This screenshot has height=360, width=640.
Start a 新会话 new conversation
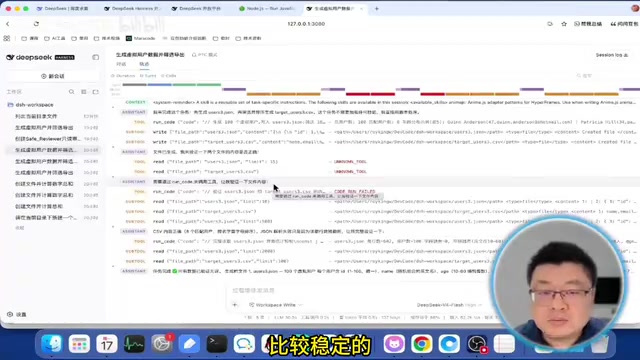pyautogui.click(x=53, y=76)
